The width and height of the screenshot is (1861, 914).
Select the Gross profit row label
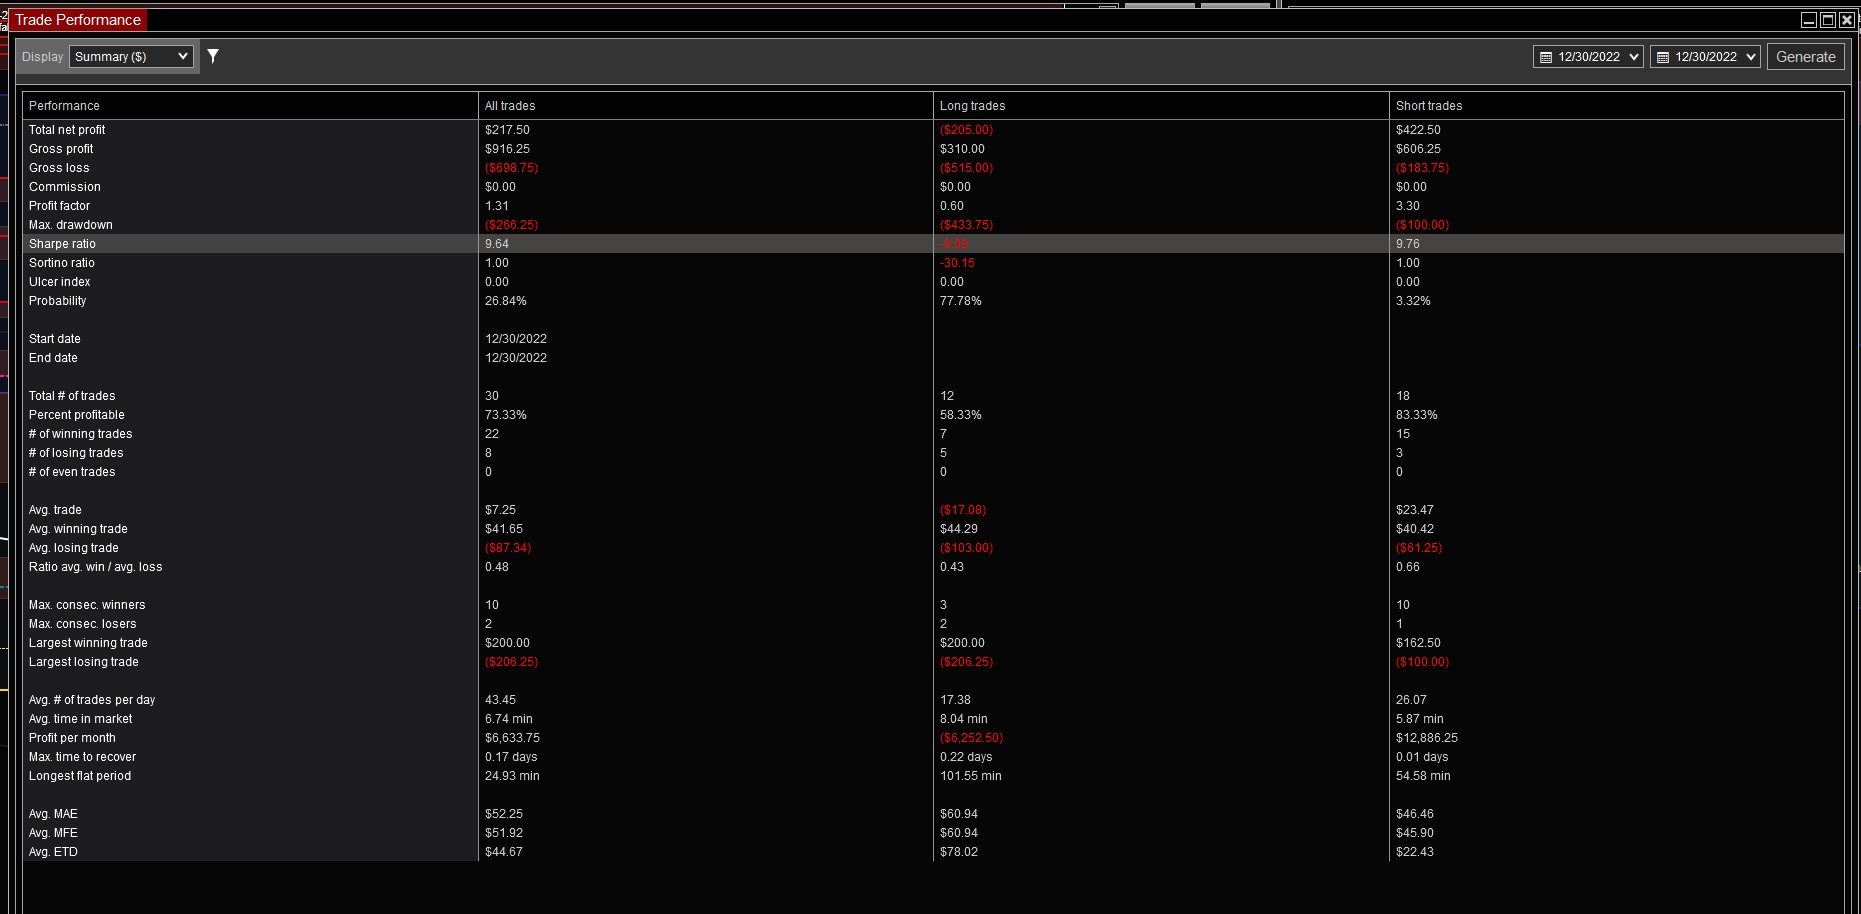(x=61, y=149)
